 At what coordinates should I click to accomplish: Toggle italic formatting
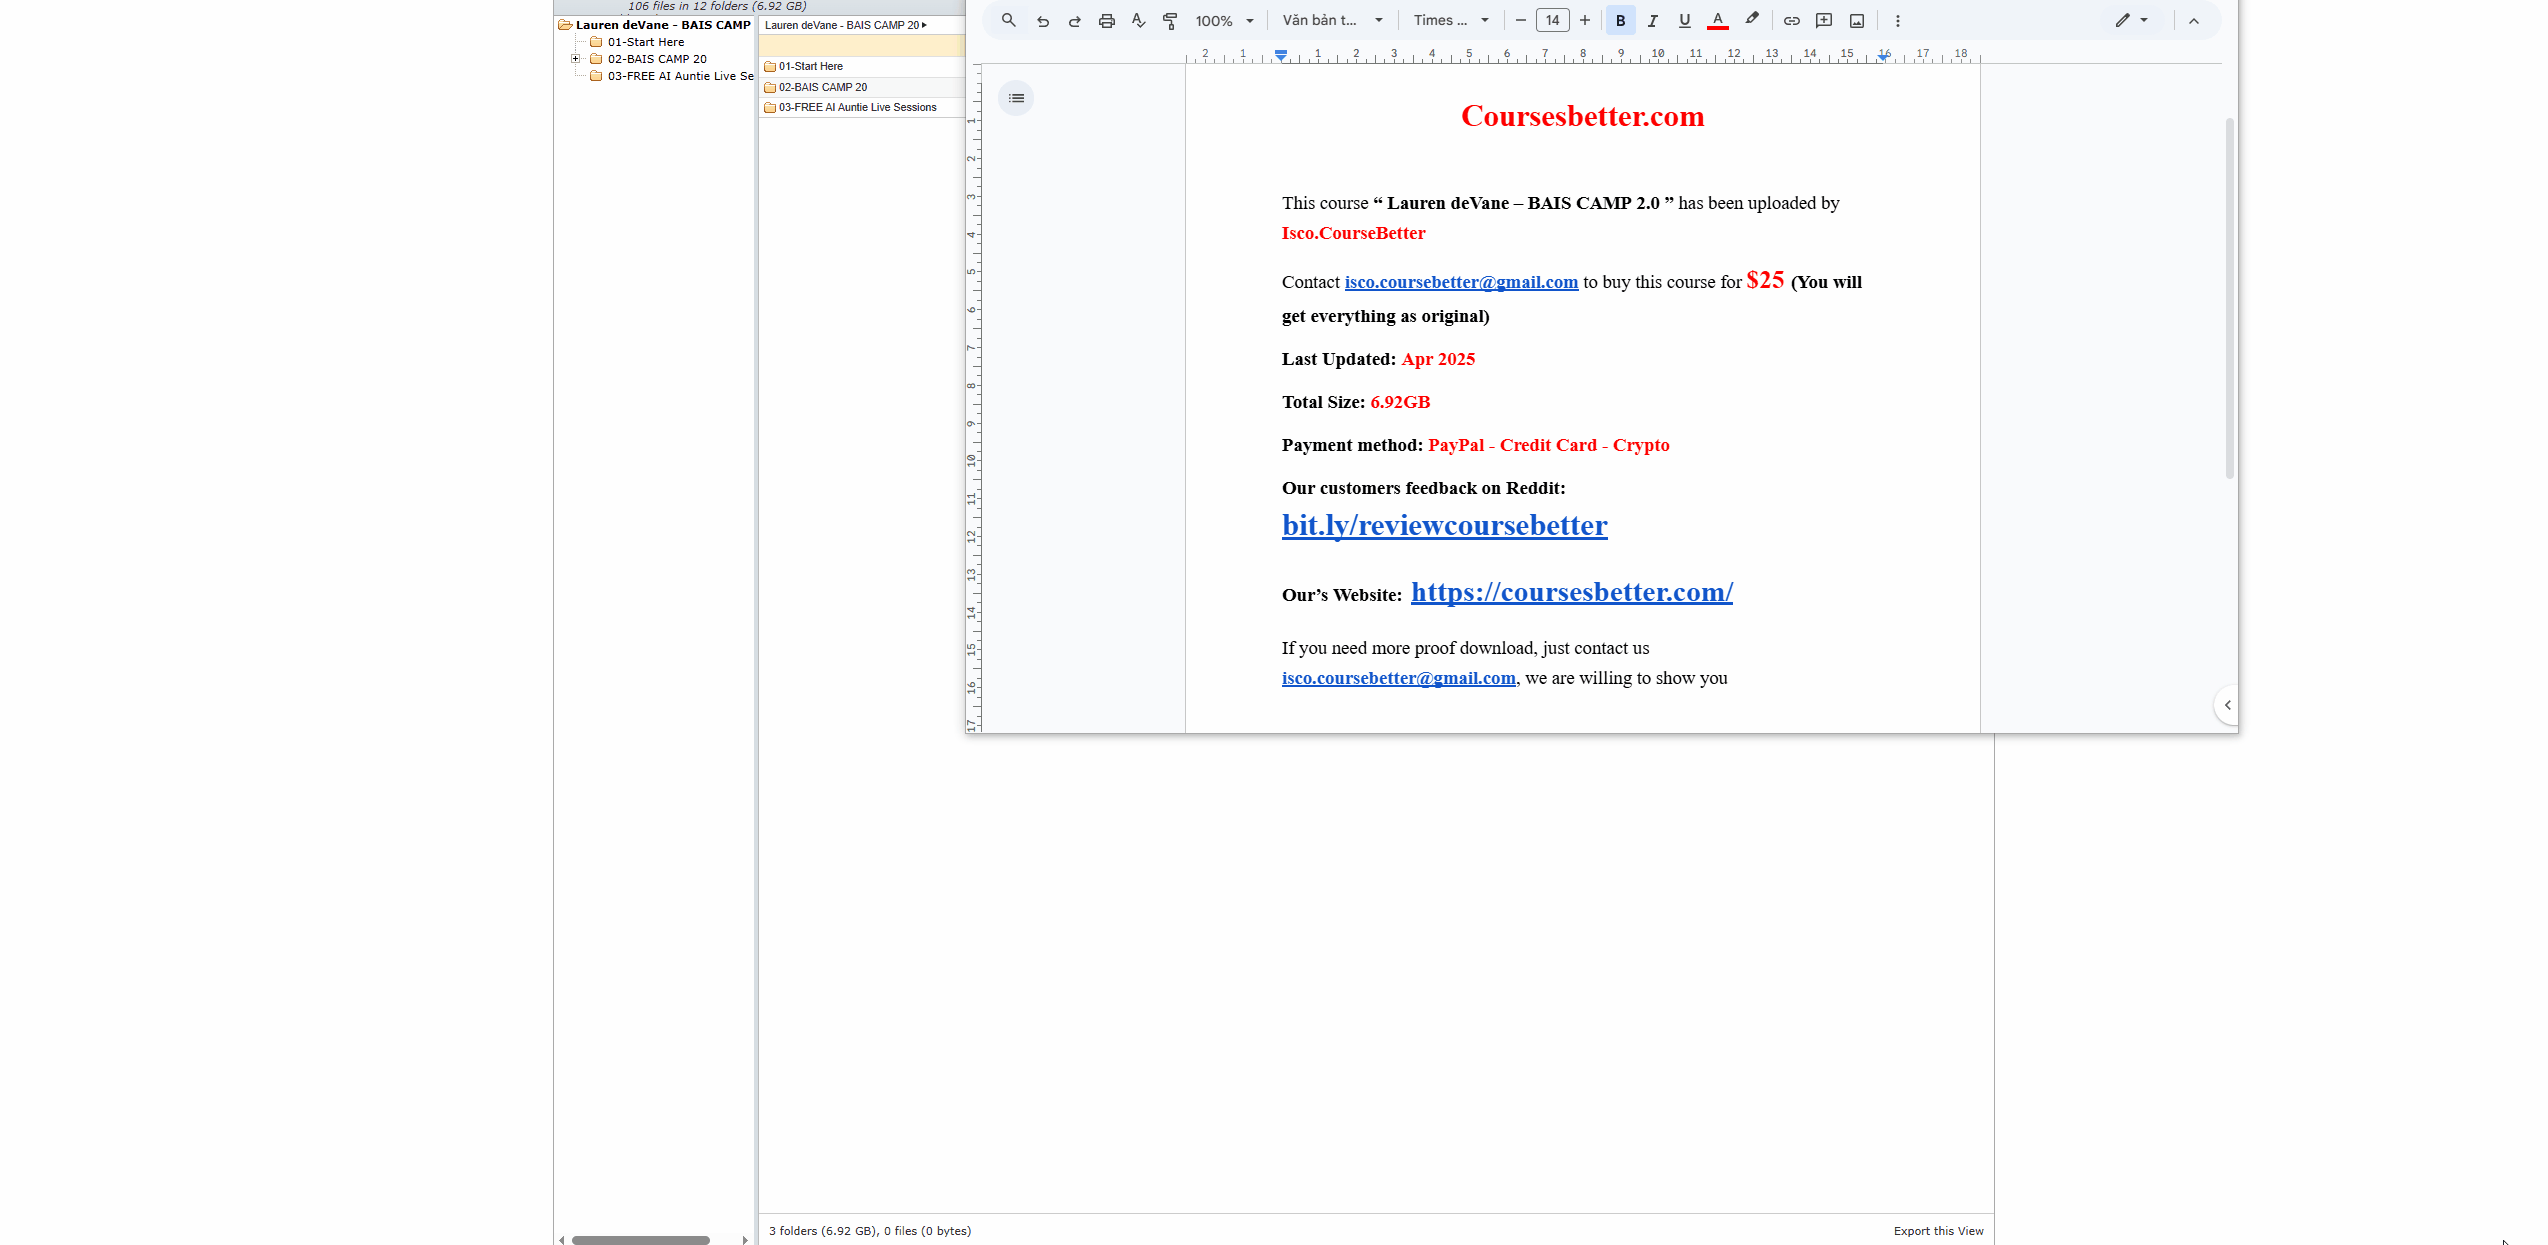1653,20
